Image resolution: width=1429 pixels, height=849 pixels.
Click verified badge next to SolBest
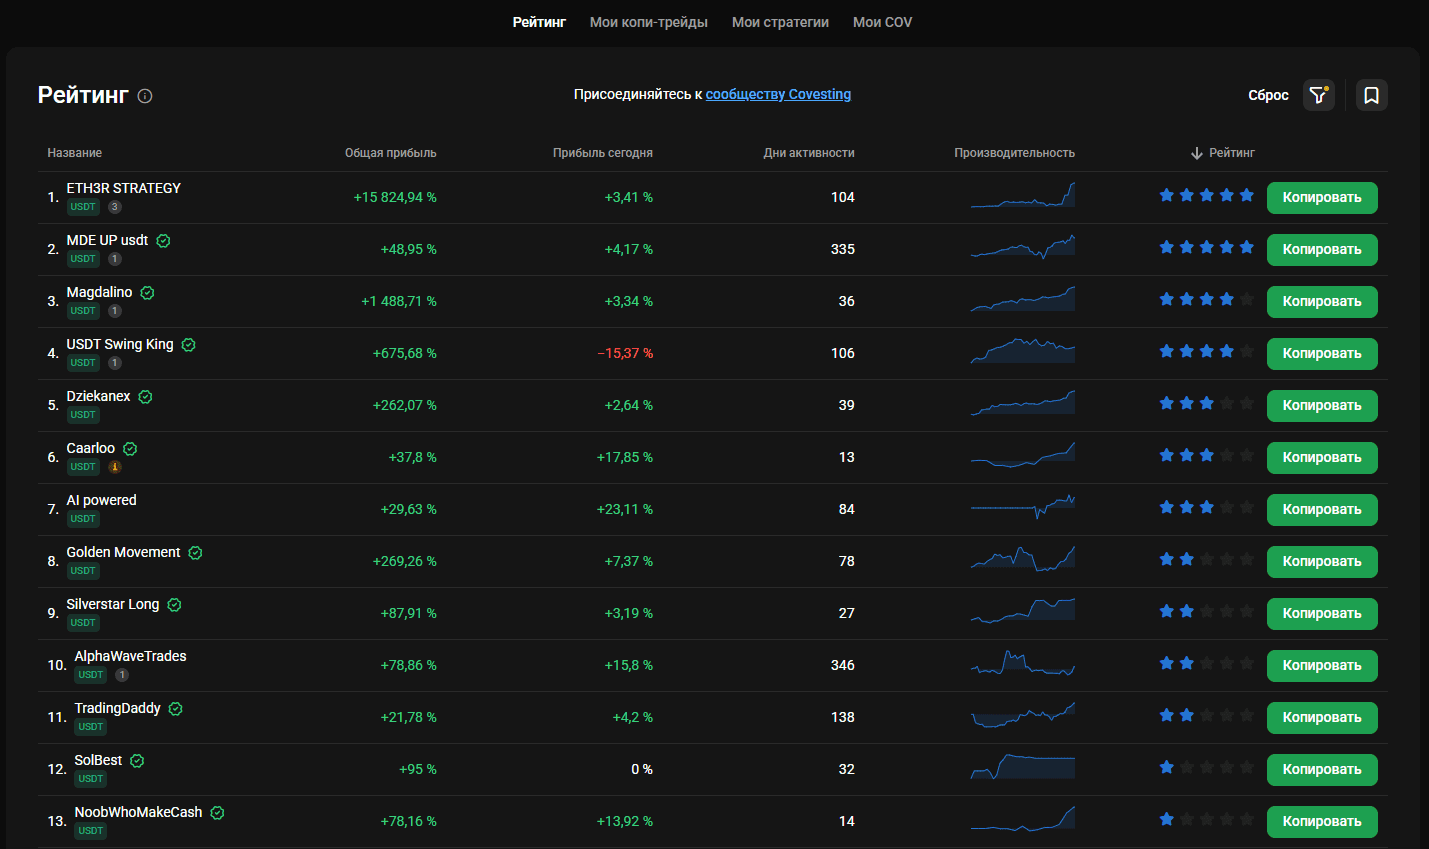click(138, 761)
